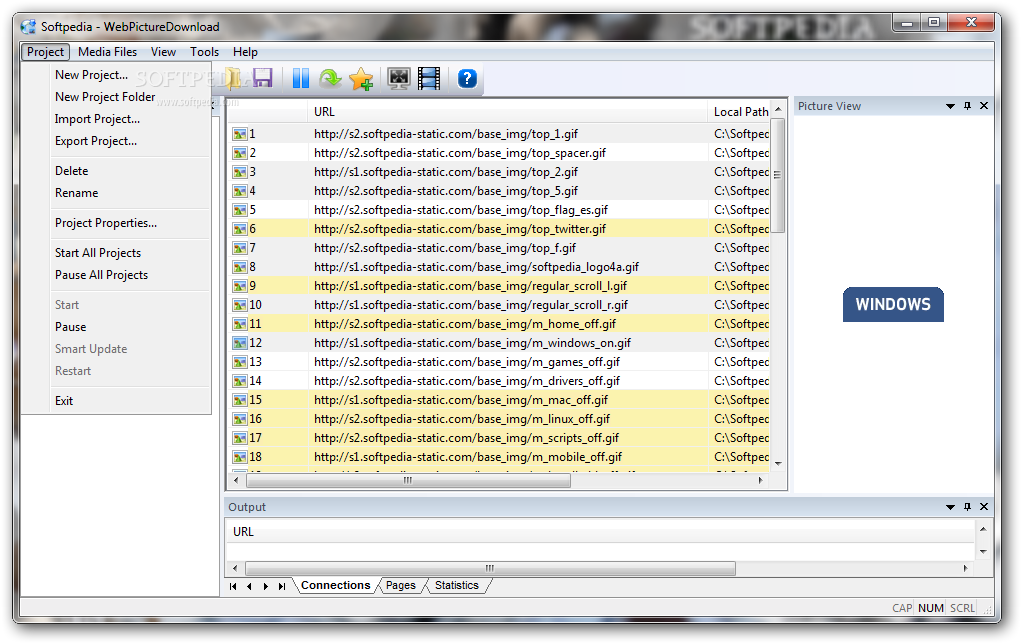Open the View menu
The height and width of the screenshot is (644, 1022).
click(x=163, y=52)
